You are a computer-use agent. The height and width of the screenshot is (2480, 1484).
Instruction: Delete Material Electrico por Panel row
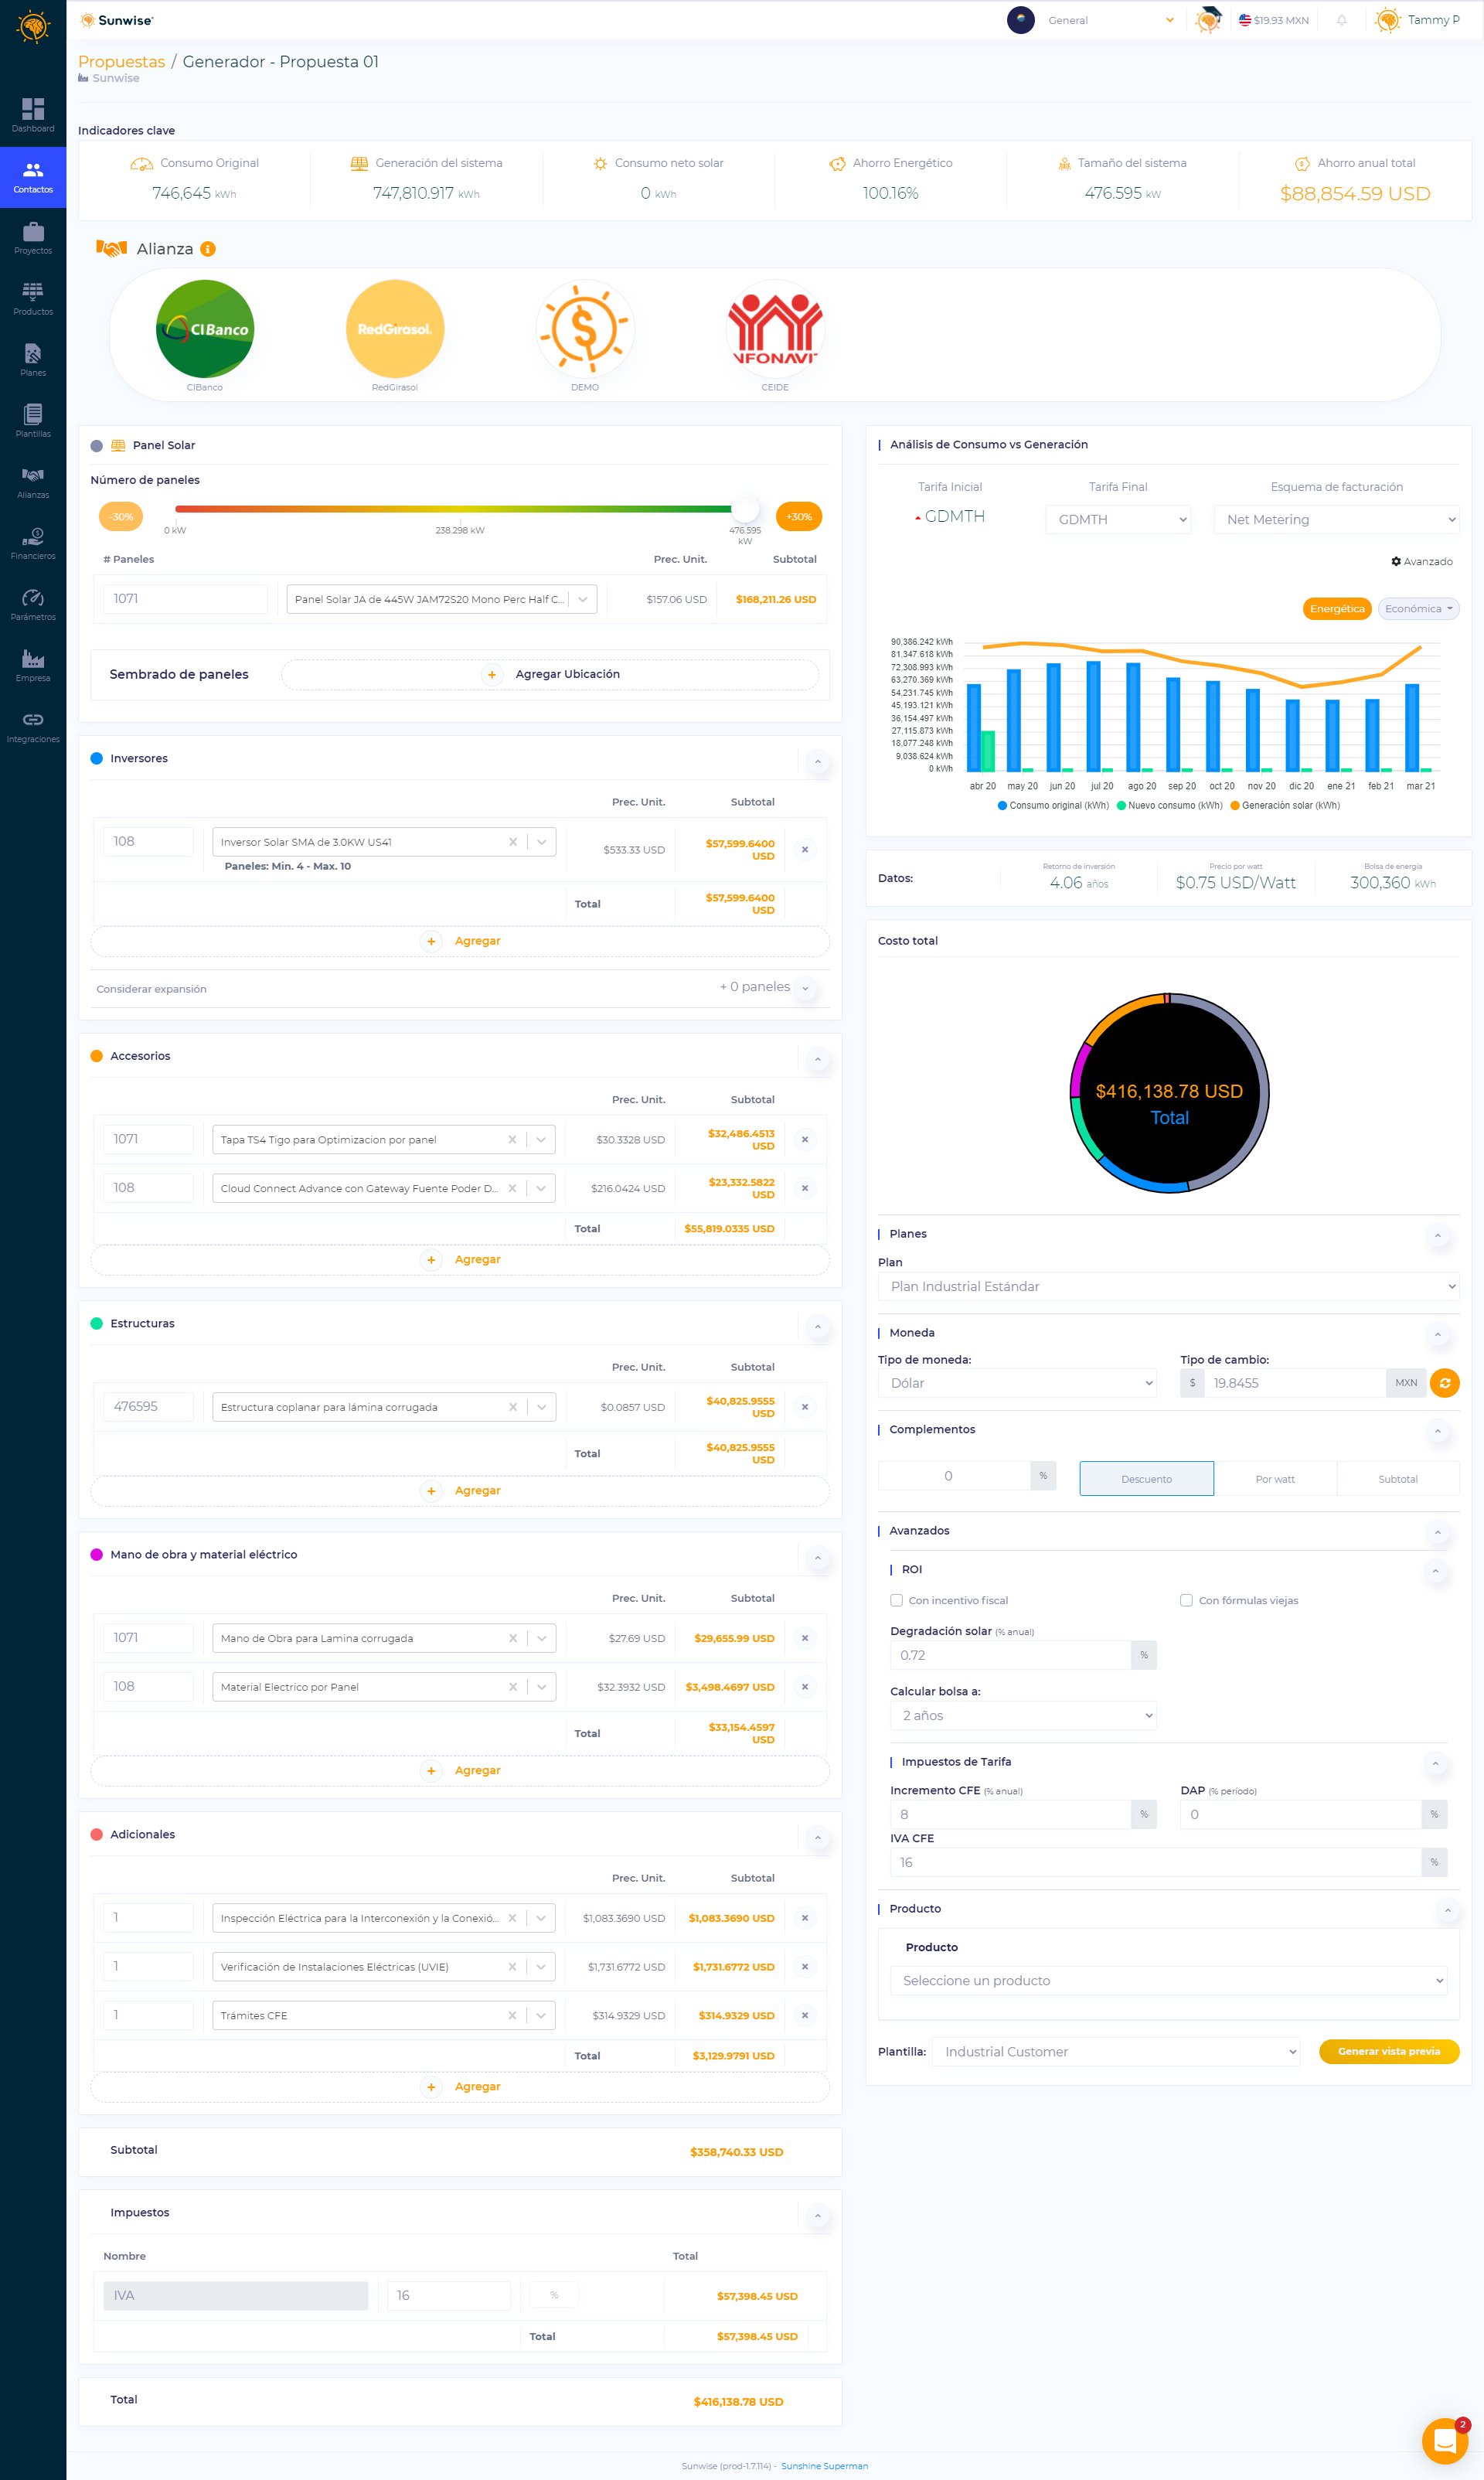[805, 1686]
